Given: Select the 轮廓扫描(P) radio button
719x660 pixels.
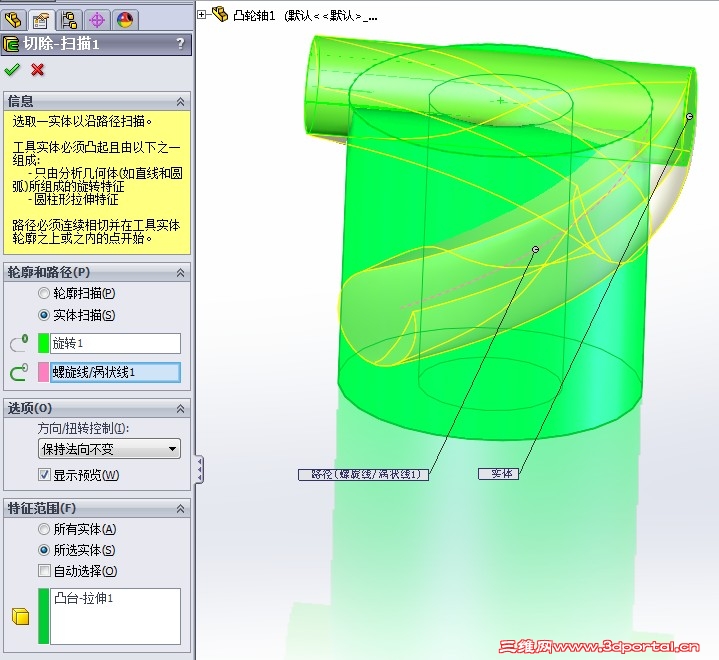Looking at the screenshot, I should point(44,293).
